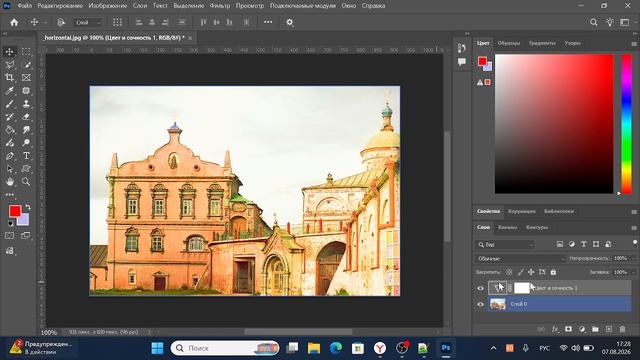This screenshot has height=360, width=640.
Task: Switch to the Градиенты tab
Action: (x=542, y=43)
